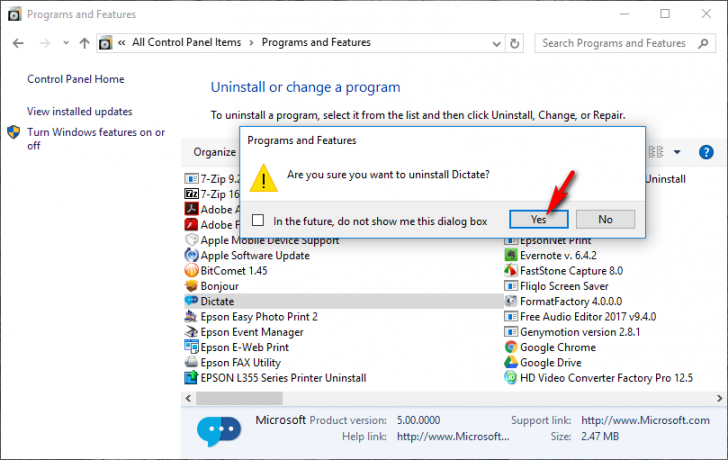728x460 pixels.
Task: Click the Help link URL in details pane
Action: click(453, 437)
